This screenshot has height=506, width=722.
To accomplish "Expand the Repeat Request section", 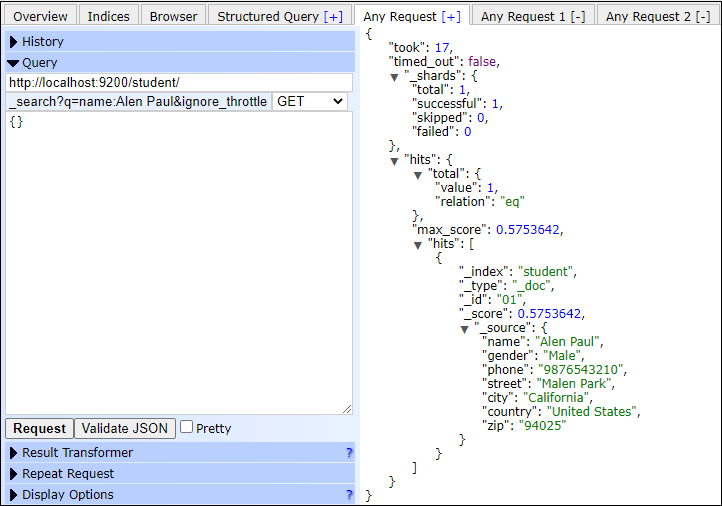I will (x=180, y=473).
